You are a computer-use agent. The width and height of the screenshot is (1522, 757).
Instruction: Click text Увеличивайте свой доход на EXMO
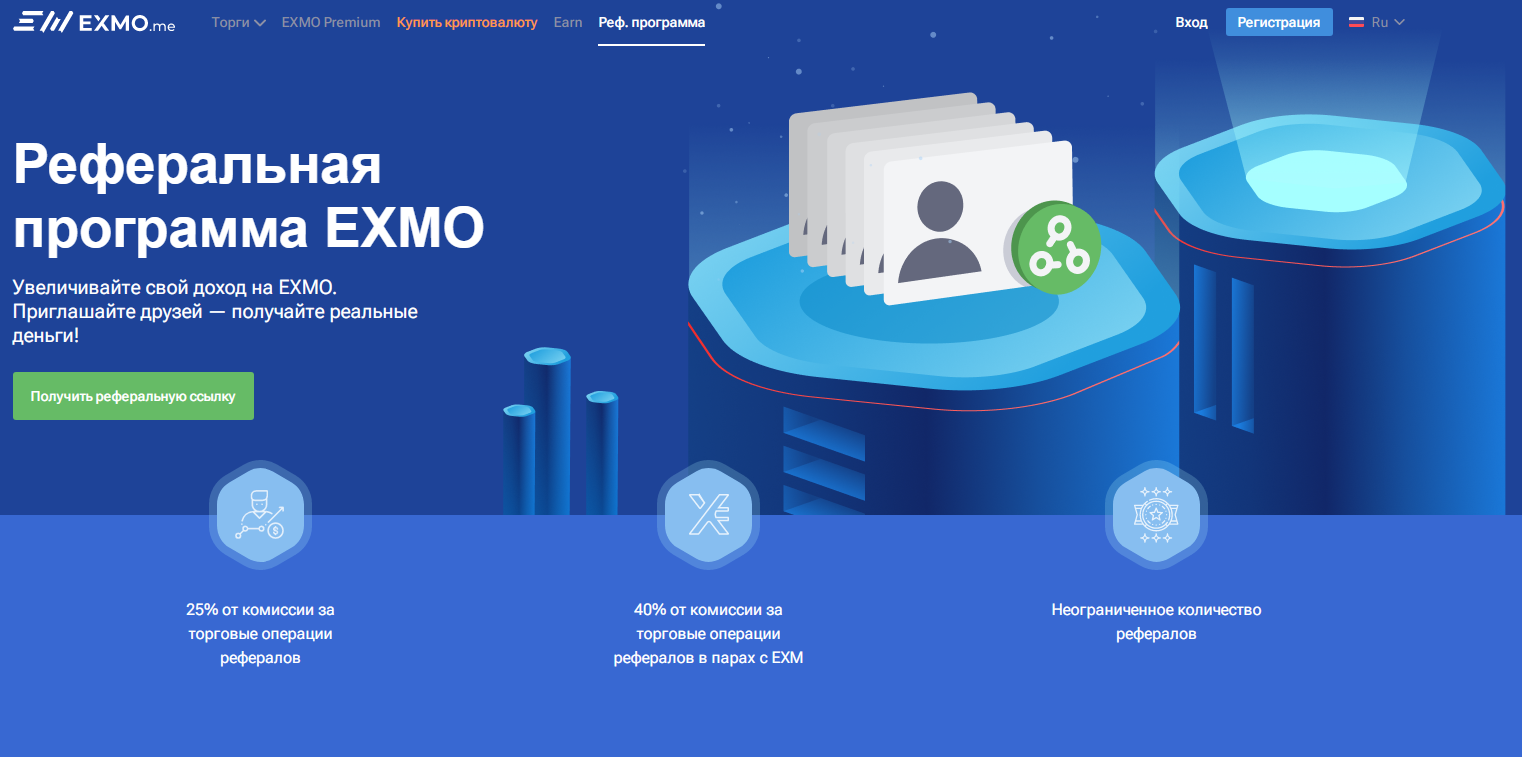pos(175,286)
